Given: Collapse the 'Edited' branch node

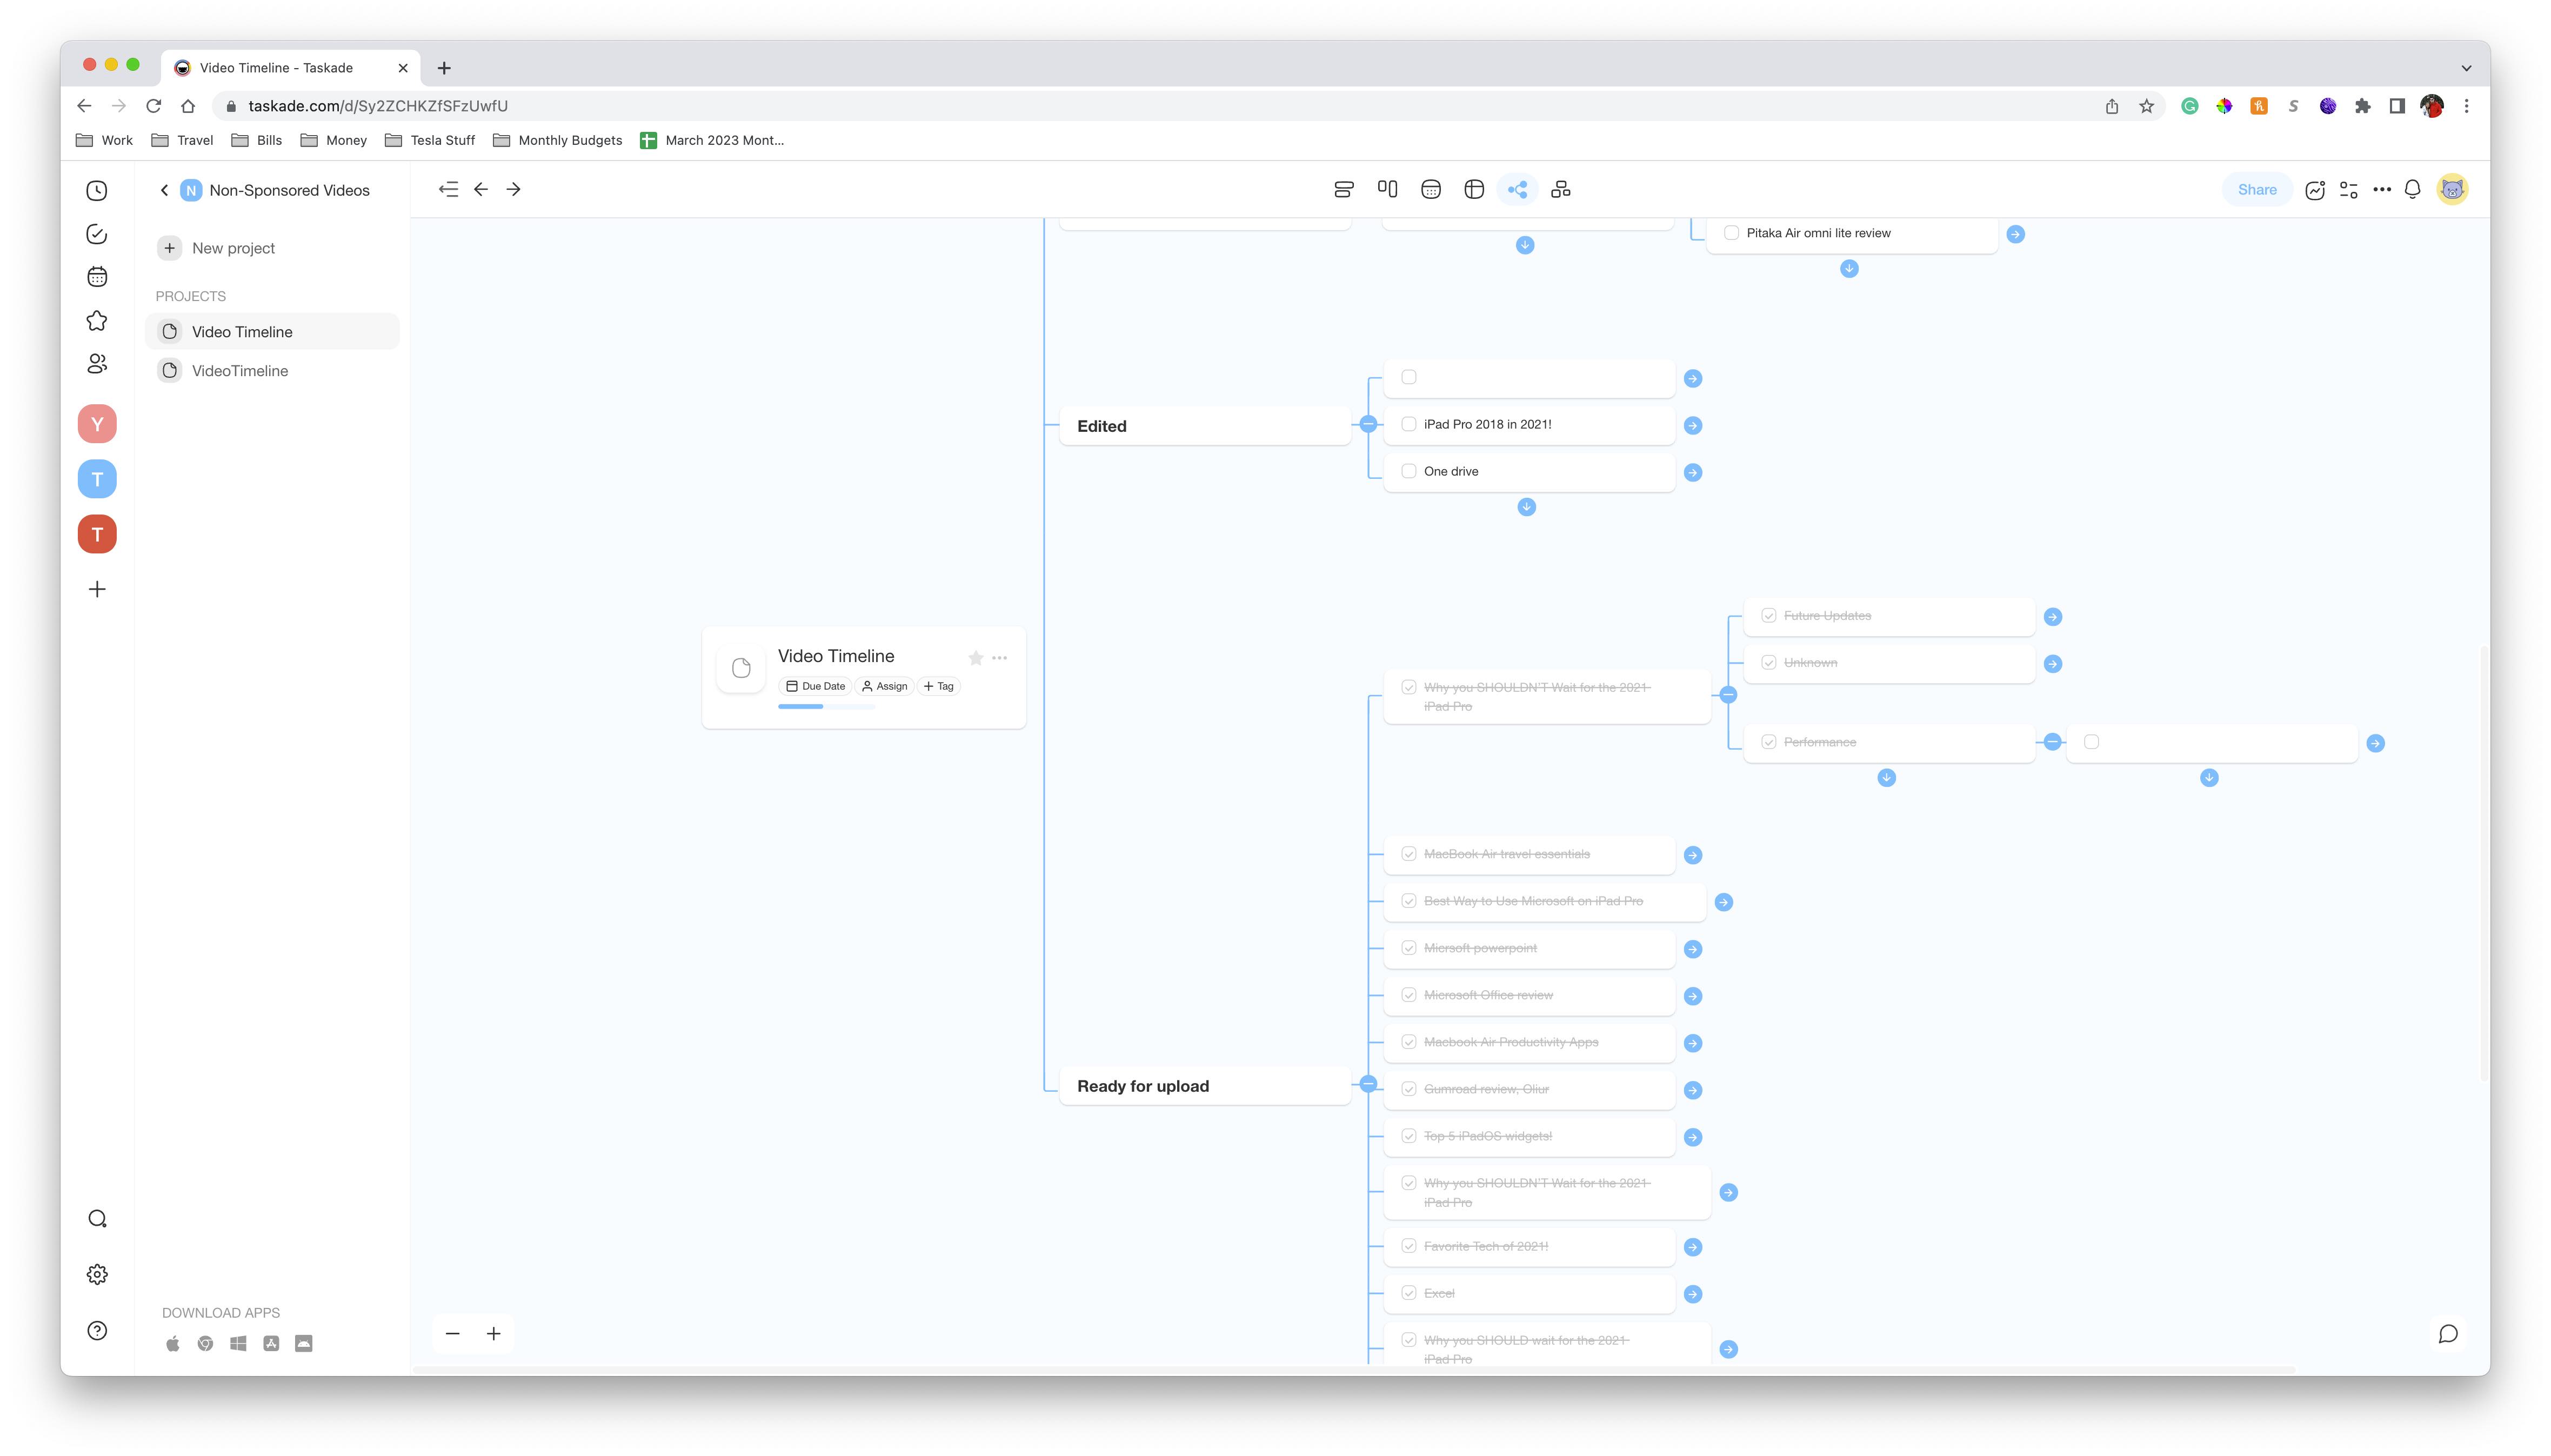Looking at the screenshot, I should 1368,423.
